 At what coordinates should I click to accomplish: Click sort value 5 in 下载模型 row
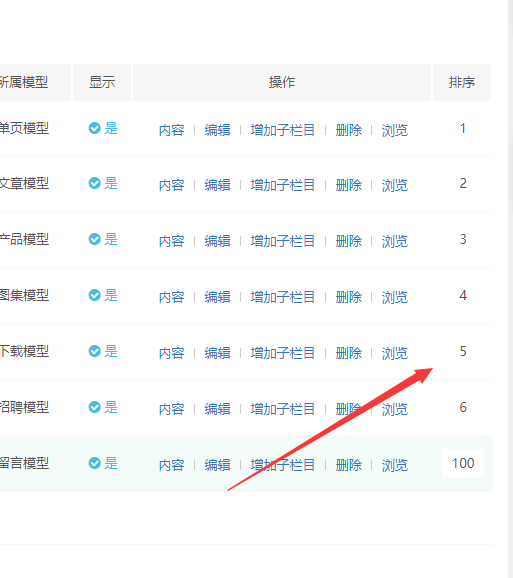pos(463,351)
